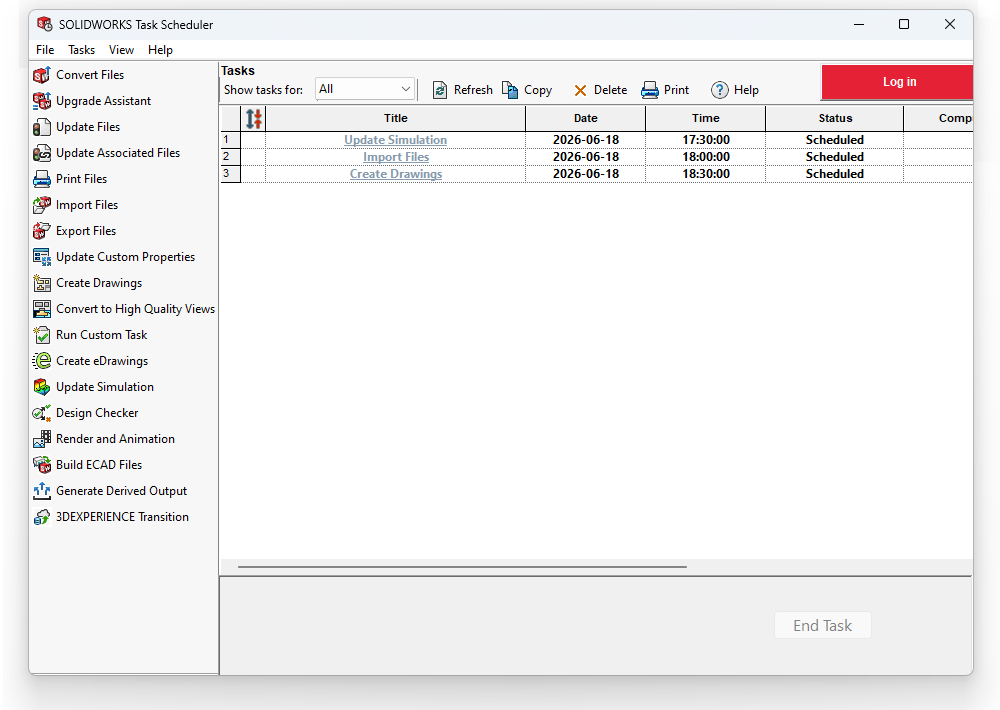Click the Copy toolbar icon
Viewport: 1000px width, 710px height.
510,90
